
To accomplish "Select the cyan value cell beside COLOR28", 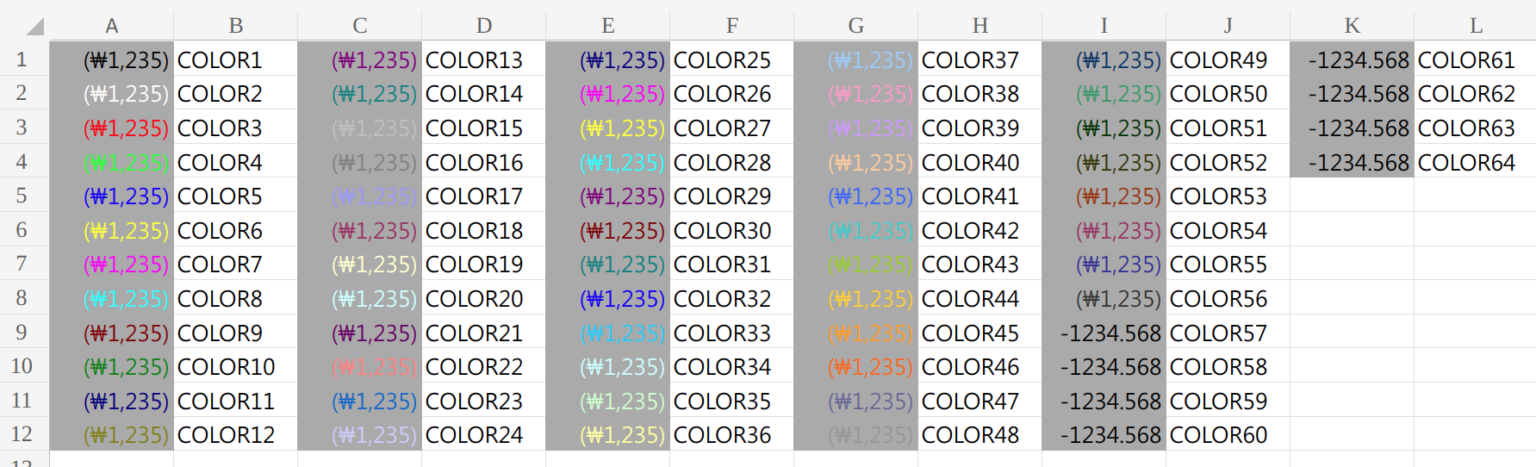I will click(x=608, y=162).
